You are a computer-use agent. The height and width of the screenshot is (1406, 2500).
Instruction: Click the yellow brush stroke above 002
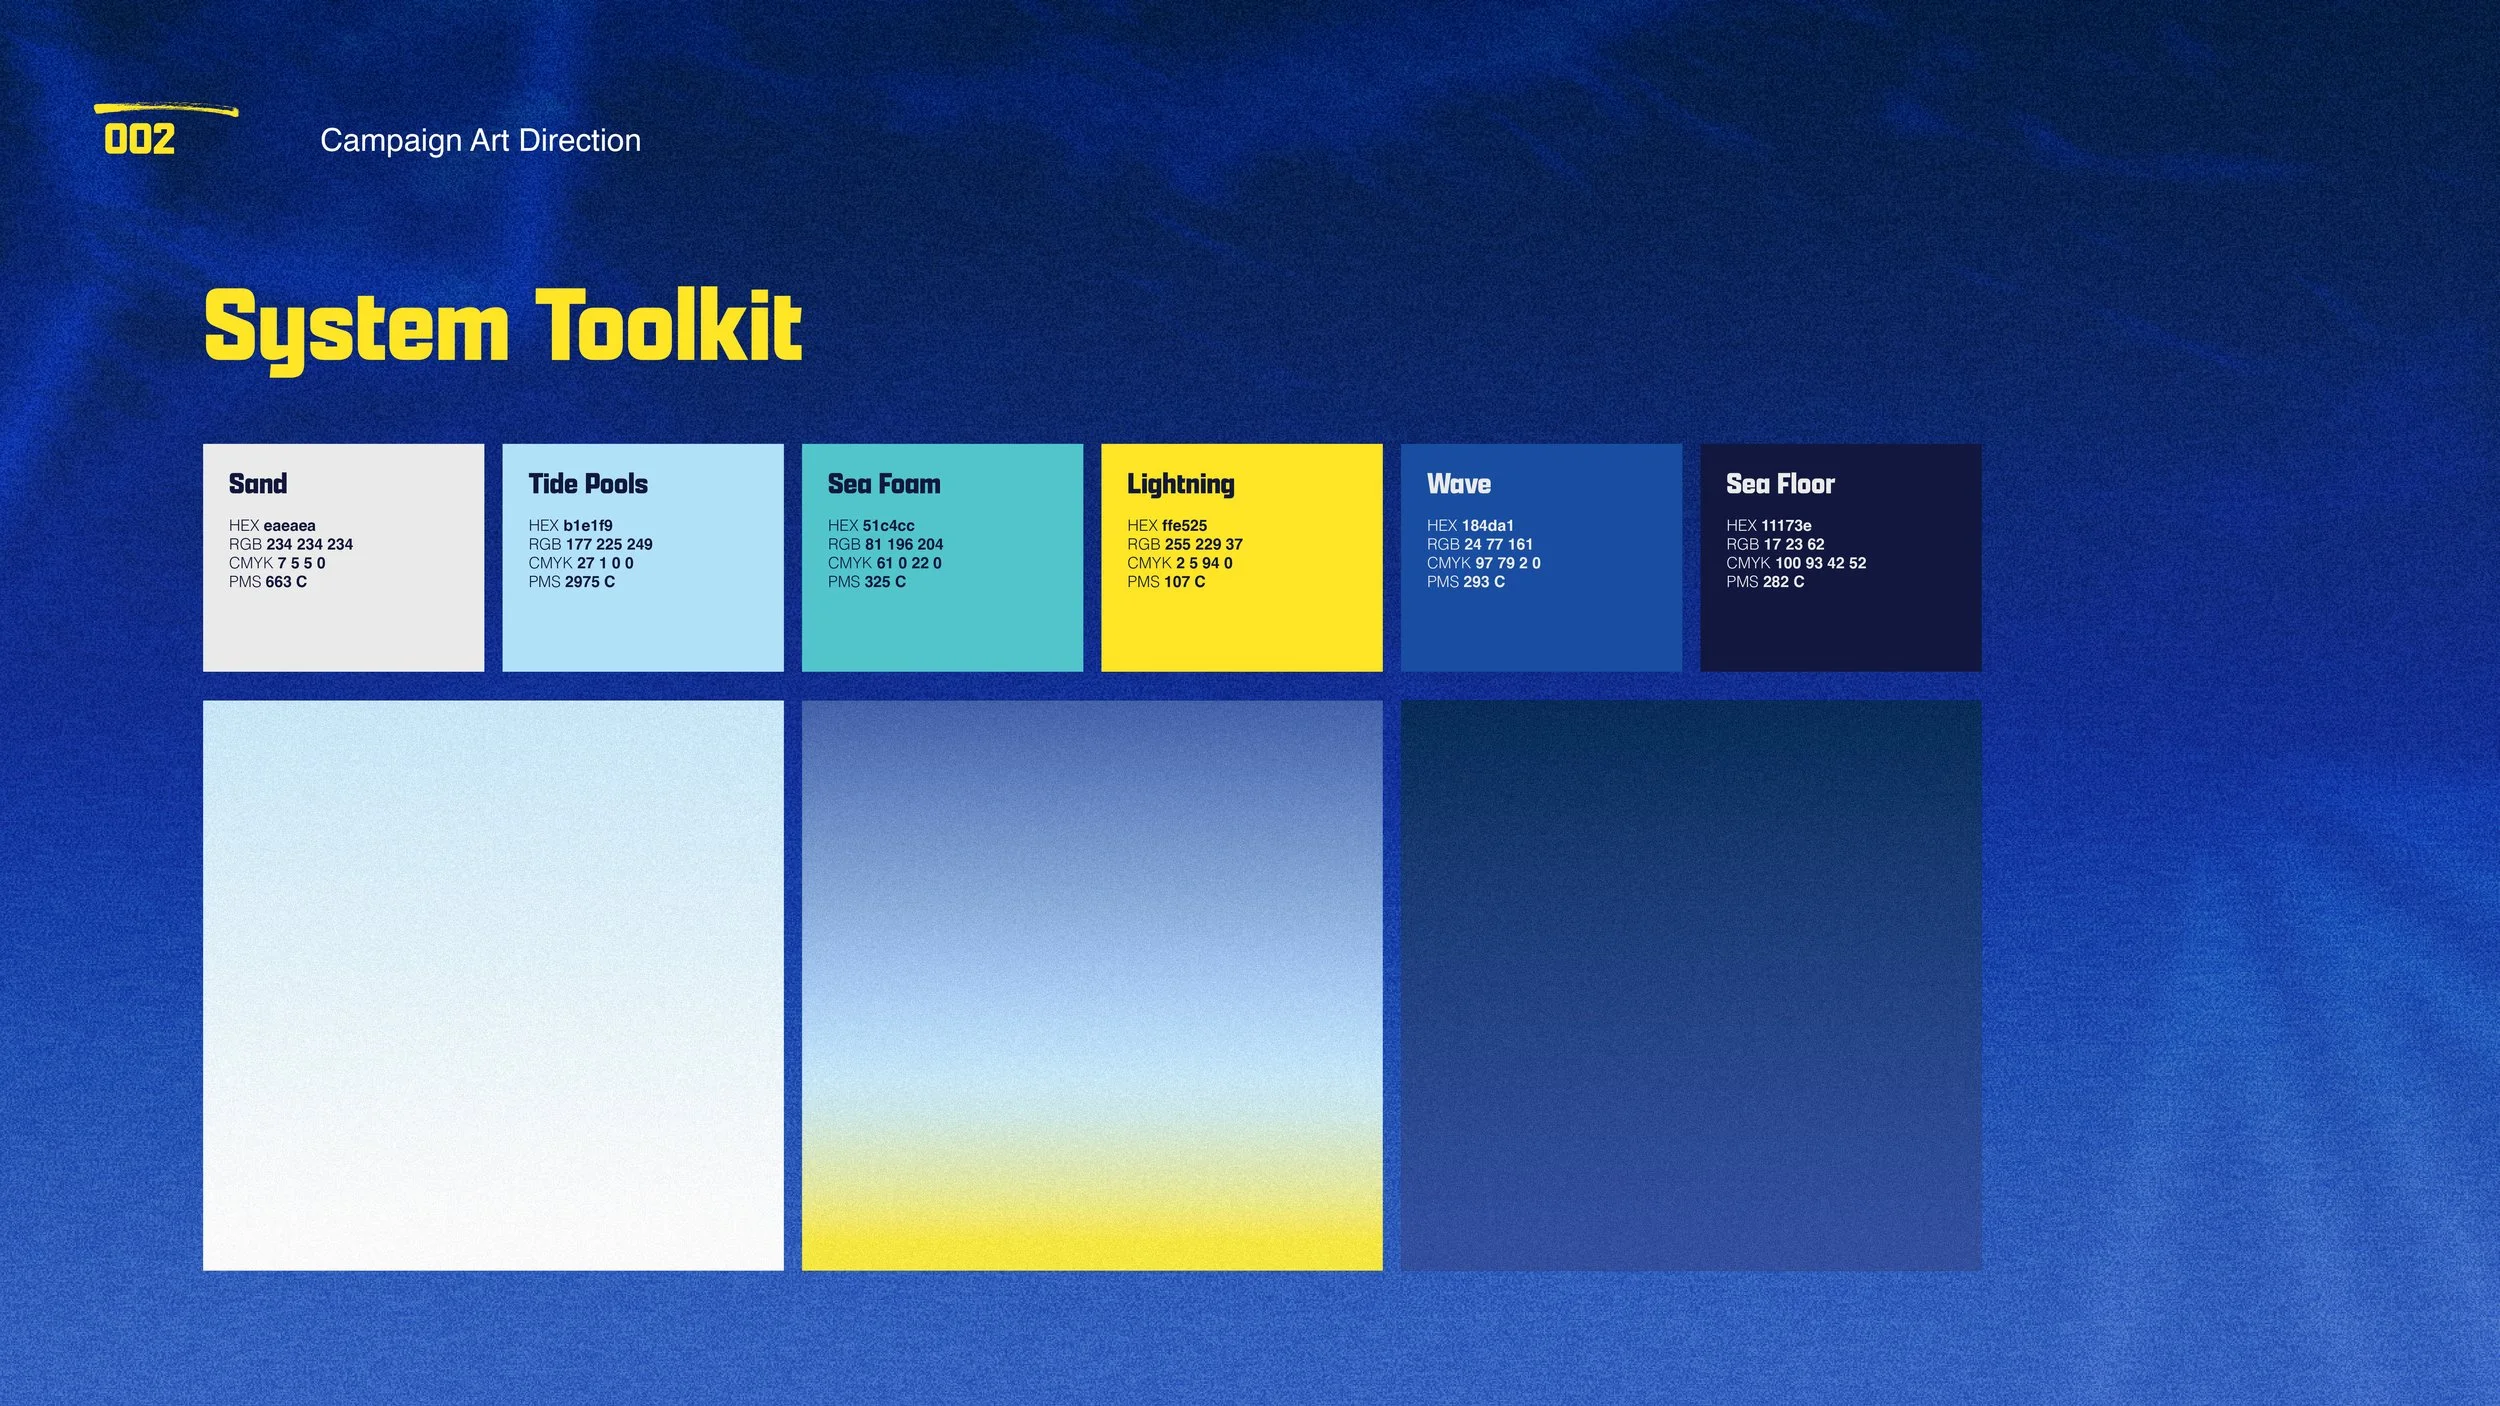tap(166, 110)
